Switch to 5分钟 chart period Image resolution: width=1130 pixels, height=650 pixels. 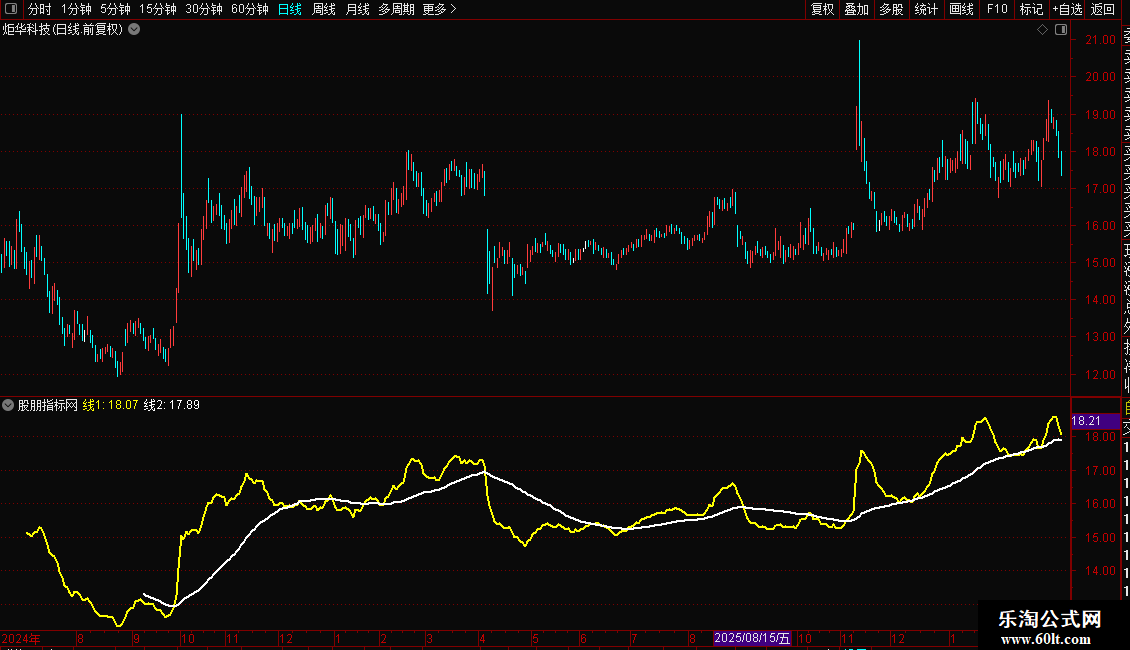(115, 9)
